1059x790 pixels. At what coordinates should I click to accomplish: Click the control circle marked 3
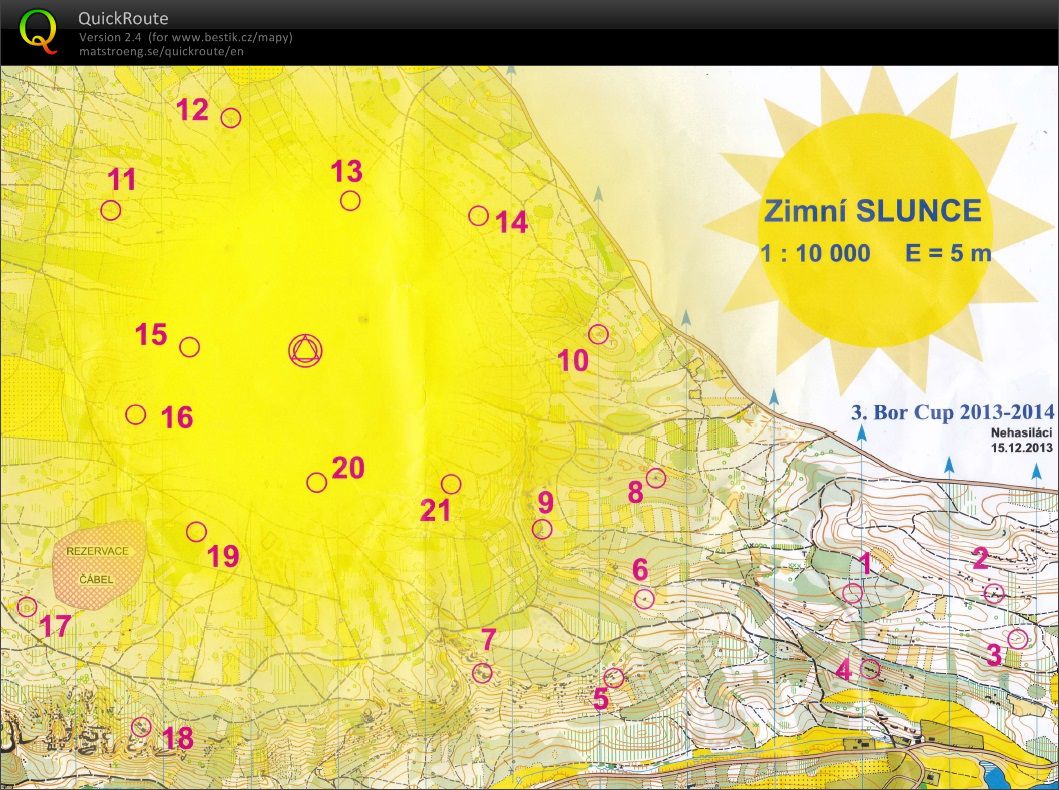point(1017,639)
